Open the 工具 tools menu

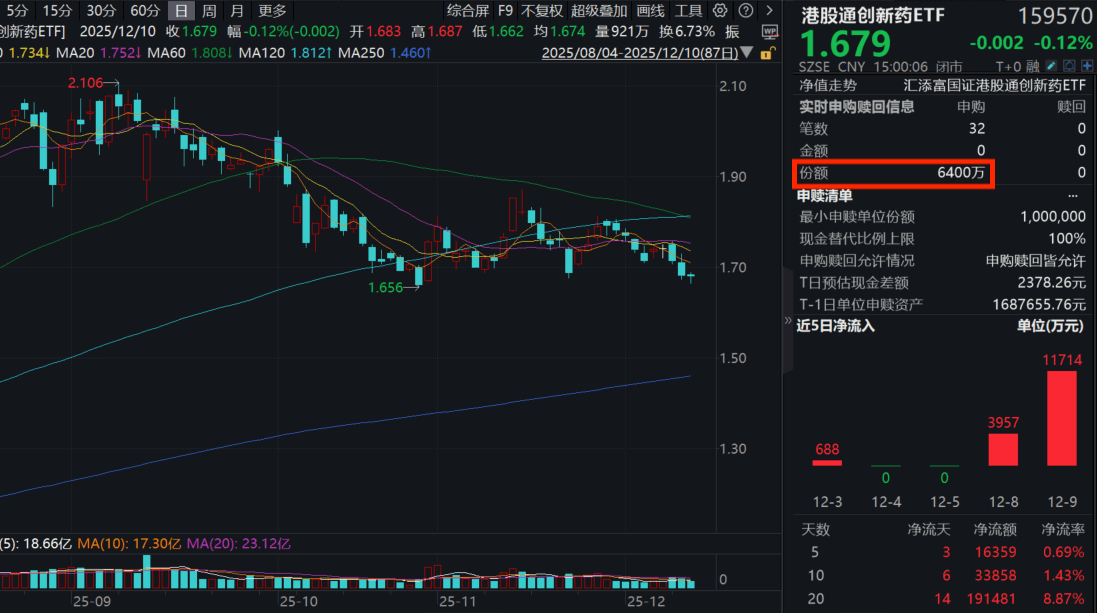[688, 11]
